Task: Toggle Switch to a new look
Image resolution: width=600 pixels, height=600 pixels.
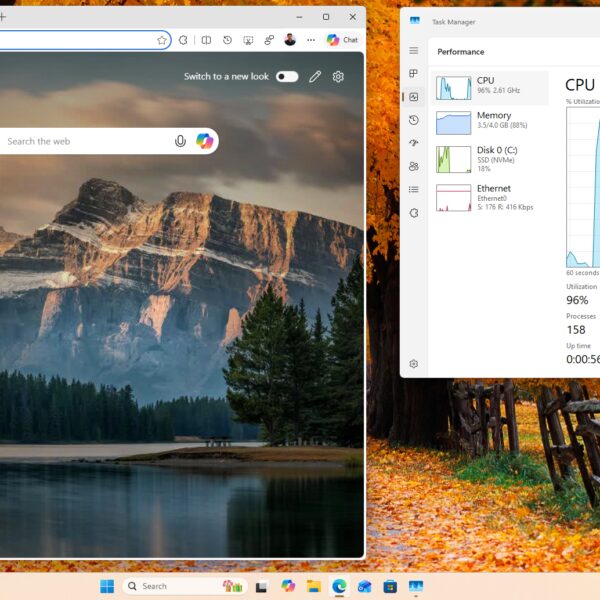Action: click(287, 77)
